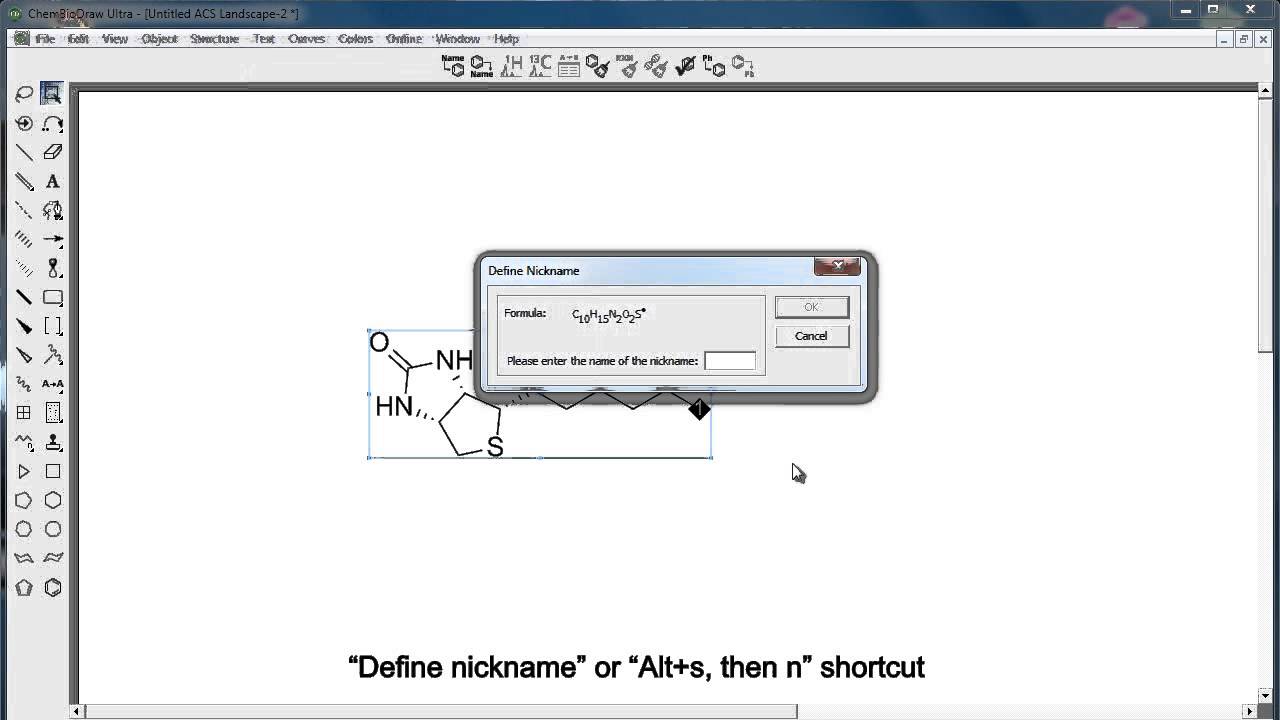Select the Hashed Bond tool
Viewport: 1280px width, 720px height.
click(x=24, y=239)
